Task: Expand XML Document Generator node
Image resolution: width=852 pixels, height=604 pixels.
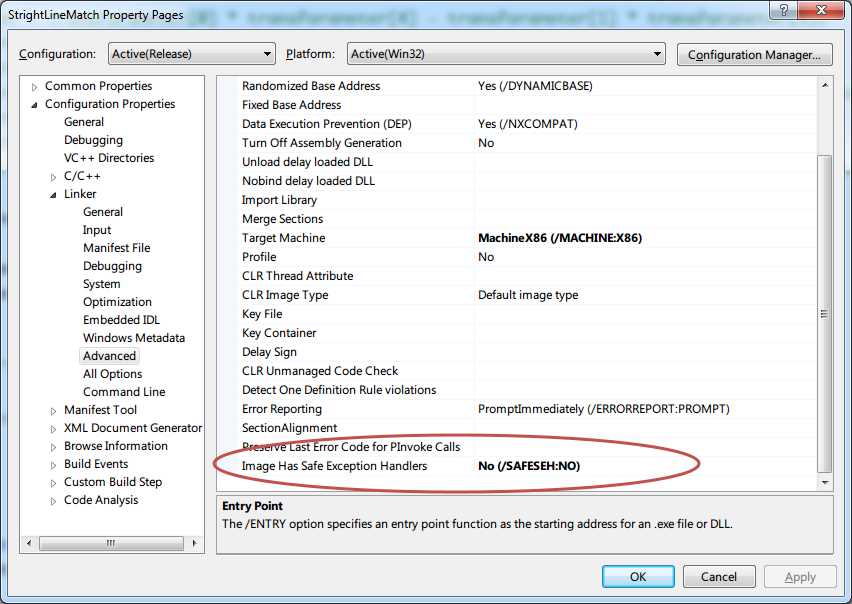Action: point(53,429)
